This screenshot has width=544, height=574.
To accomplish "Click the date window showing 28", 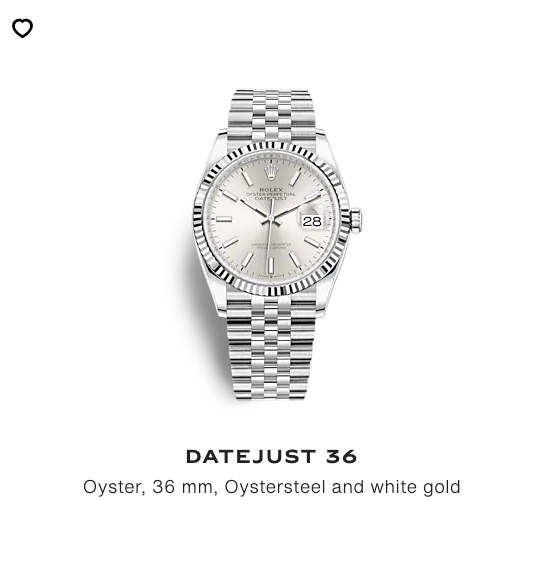I will [312, 221].
